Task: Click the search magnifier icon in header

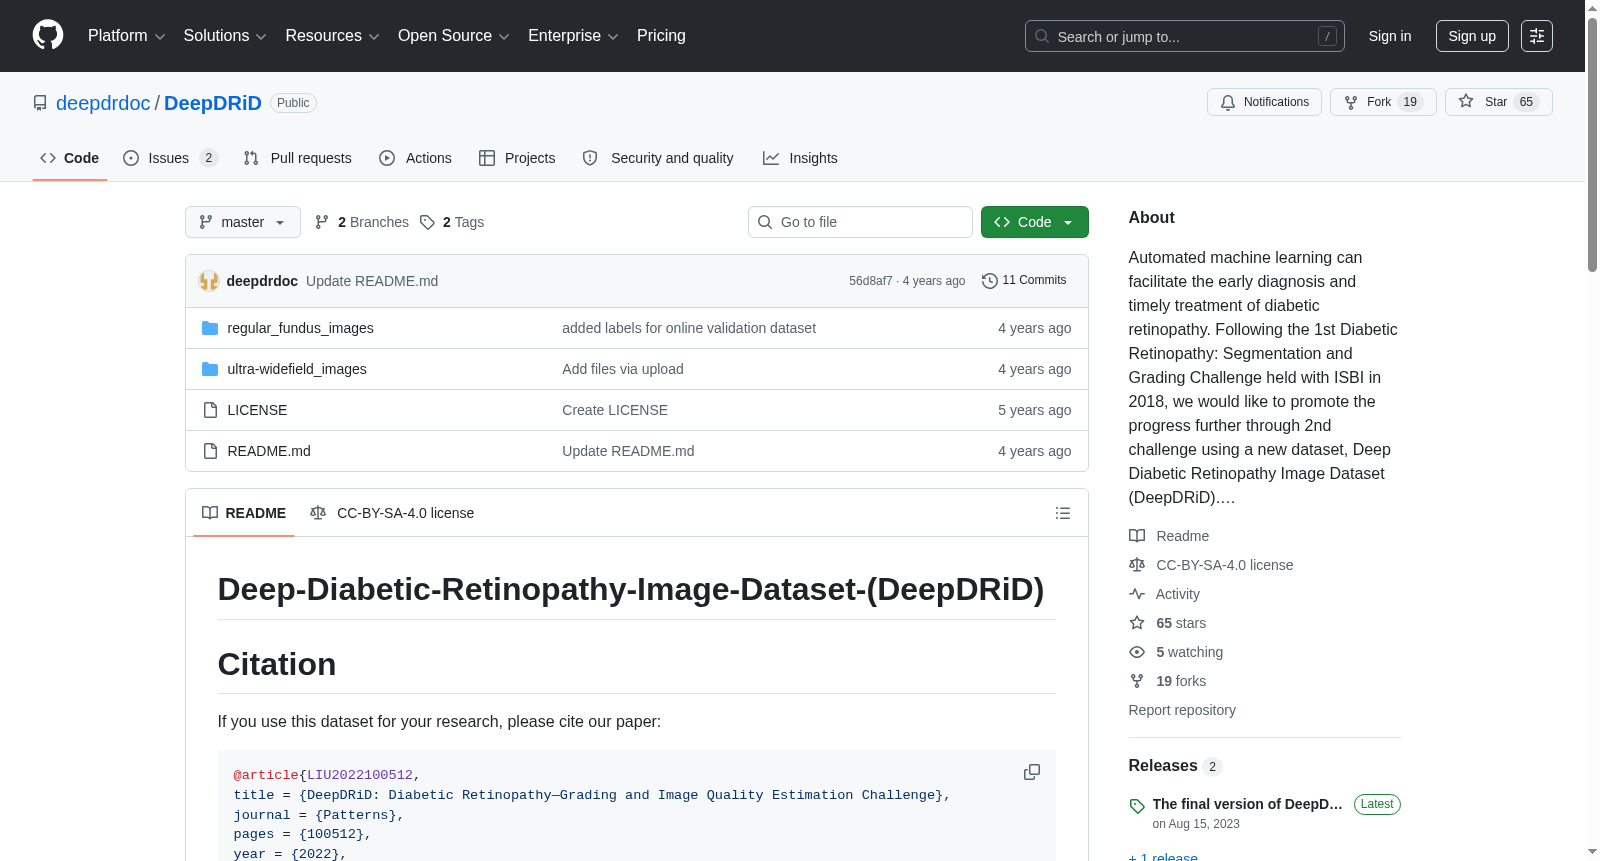Action: [x=1042, y=36]
